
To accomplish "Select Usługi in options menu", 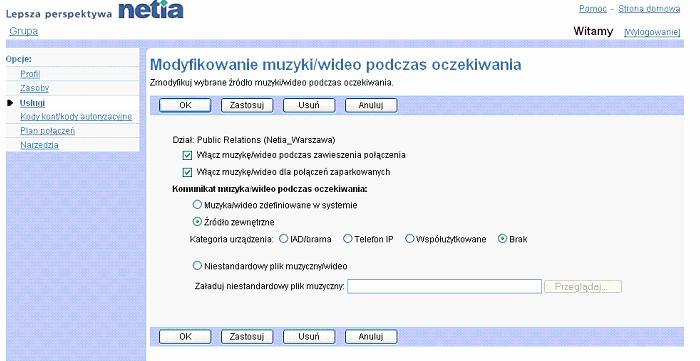I will tap(32, 103).
